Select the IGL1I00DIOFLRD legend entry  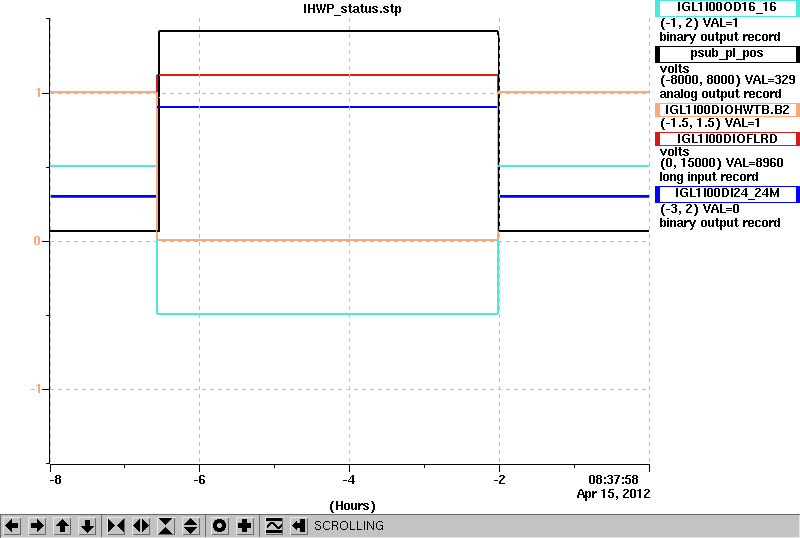[x=727, y=139]
